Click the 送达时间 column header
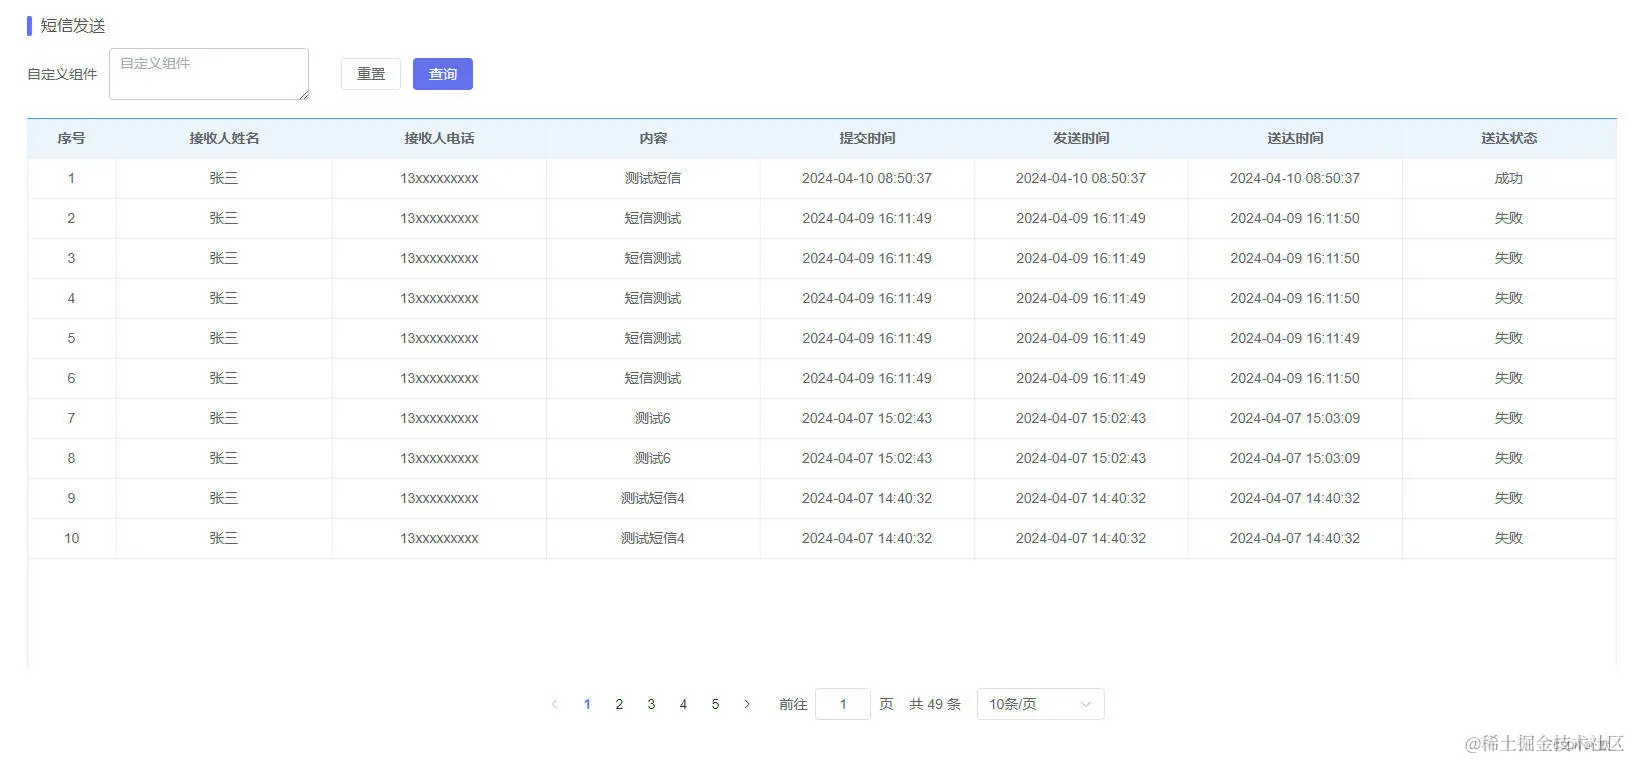 click(x=1295, y=138)
